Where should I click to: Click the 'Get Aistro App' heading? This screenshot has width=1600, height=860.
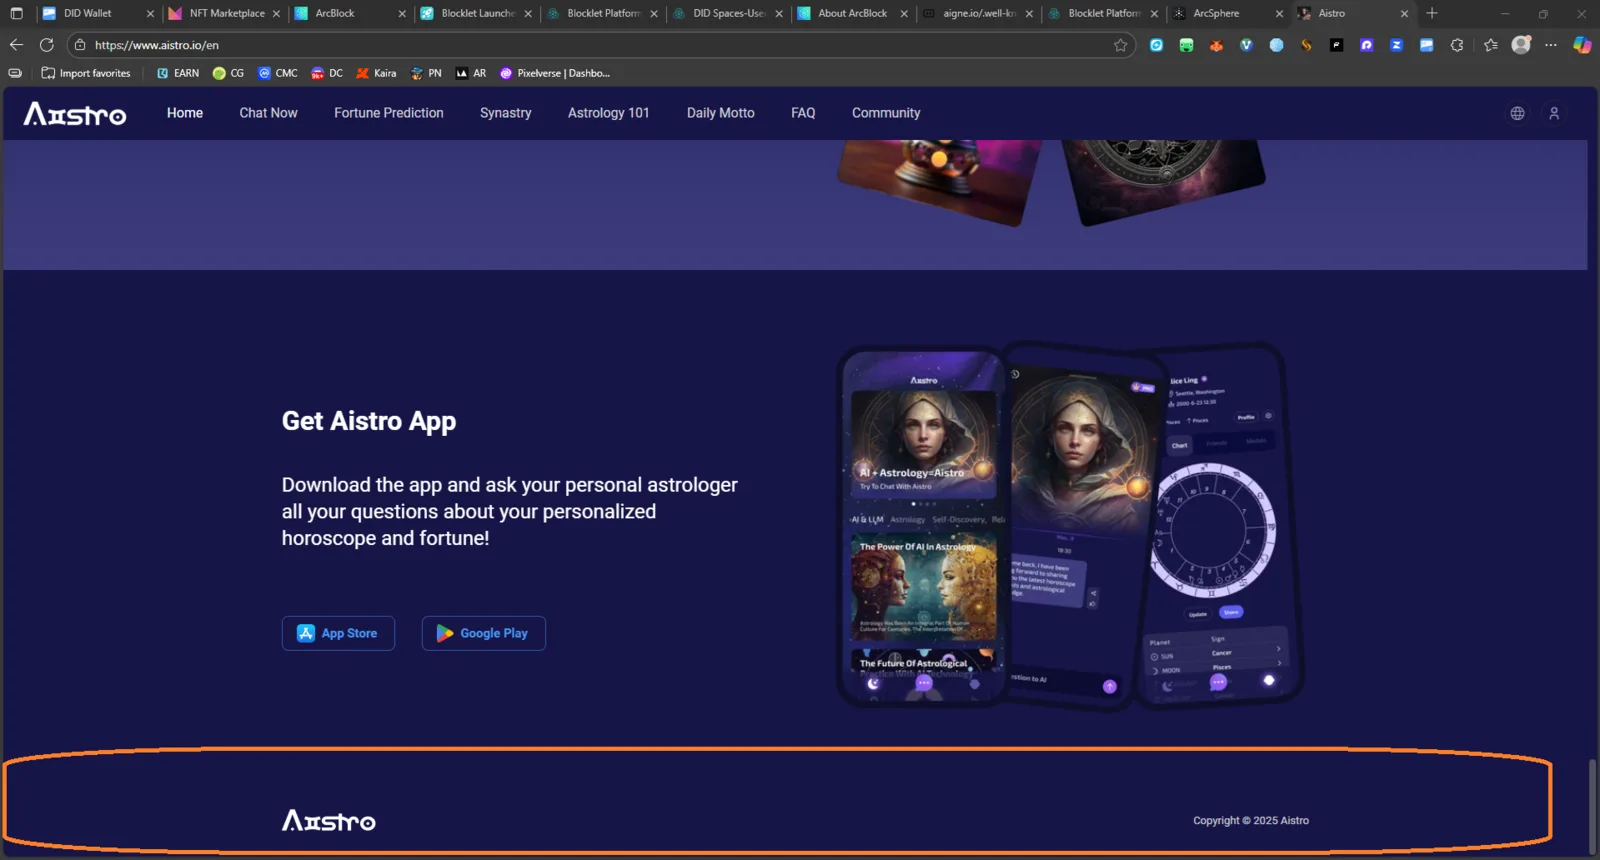click(369, 421)
